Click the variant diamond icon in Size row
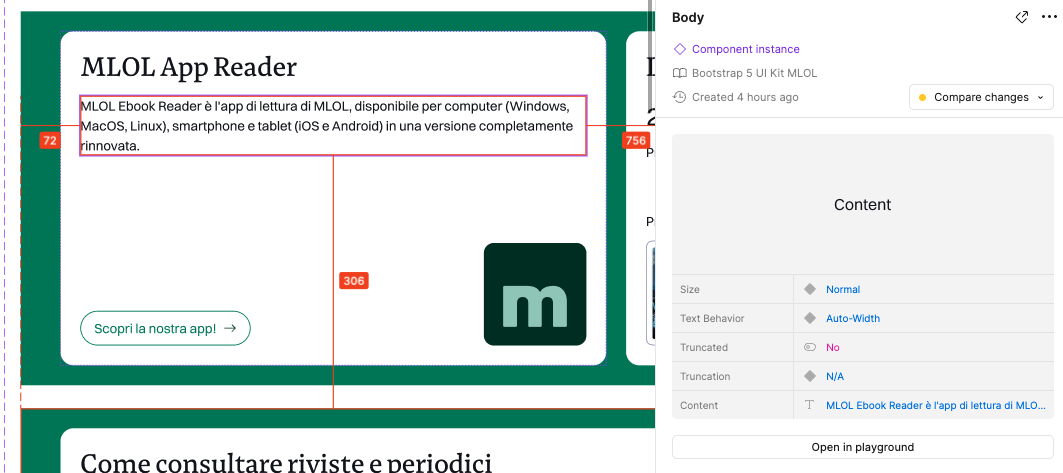 [810, 289]
